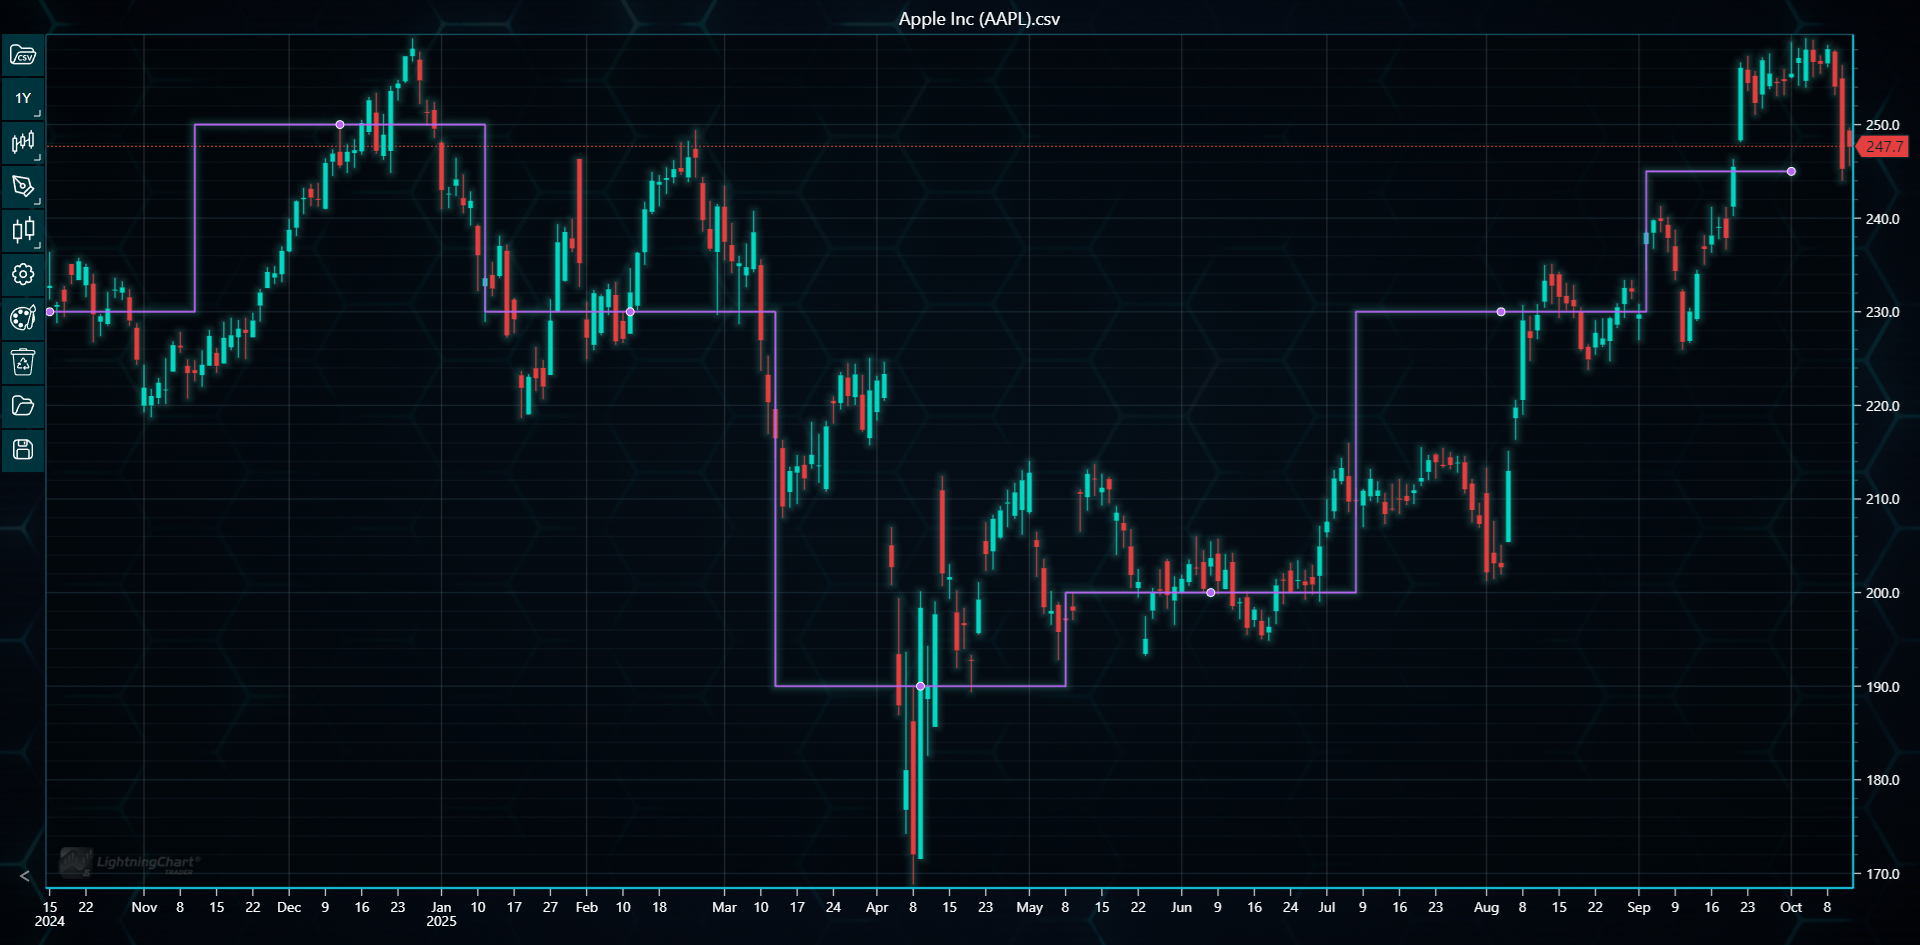The height and width of the screenshot is (945, 1920).
Task: Select the step line point at 200 in June
Action: [1211, 593]
